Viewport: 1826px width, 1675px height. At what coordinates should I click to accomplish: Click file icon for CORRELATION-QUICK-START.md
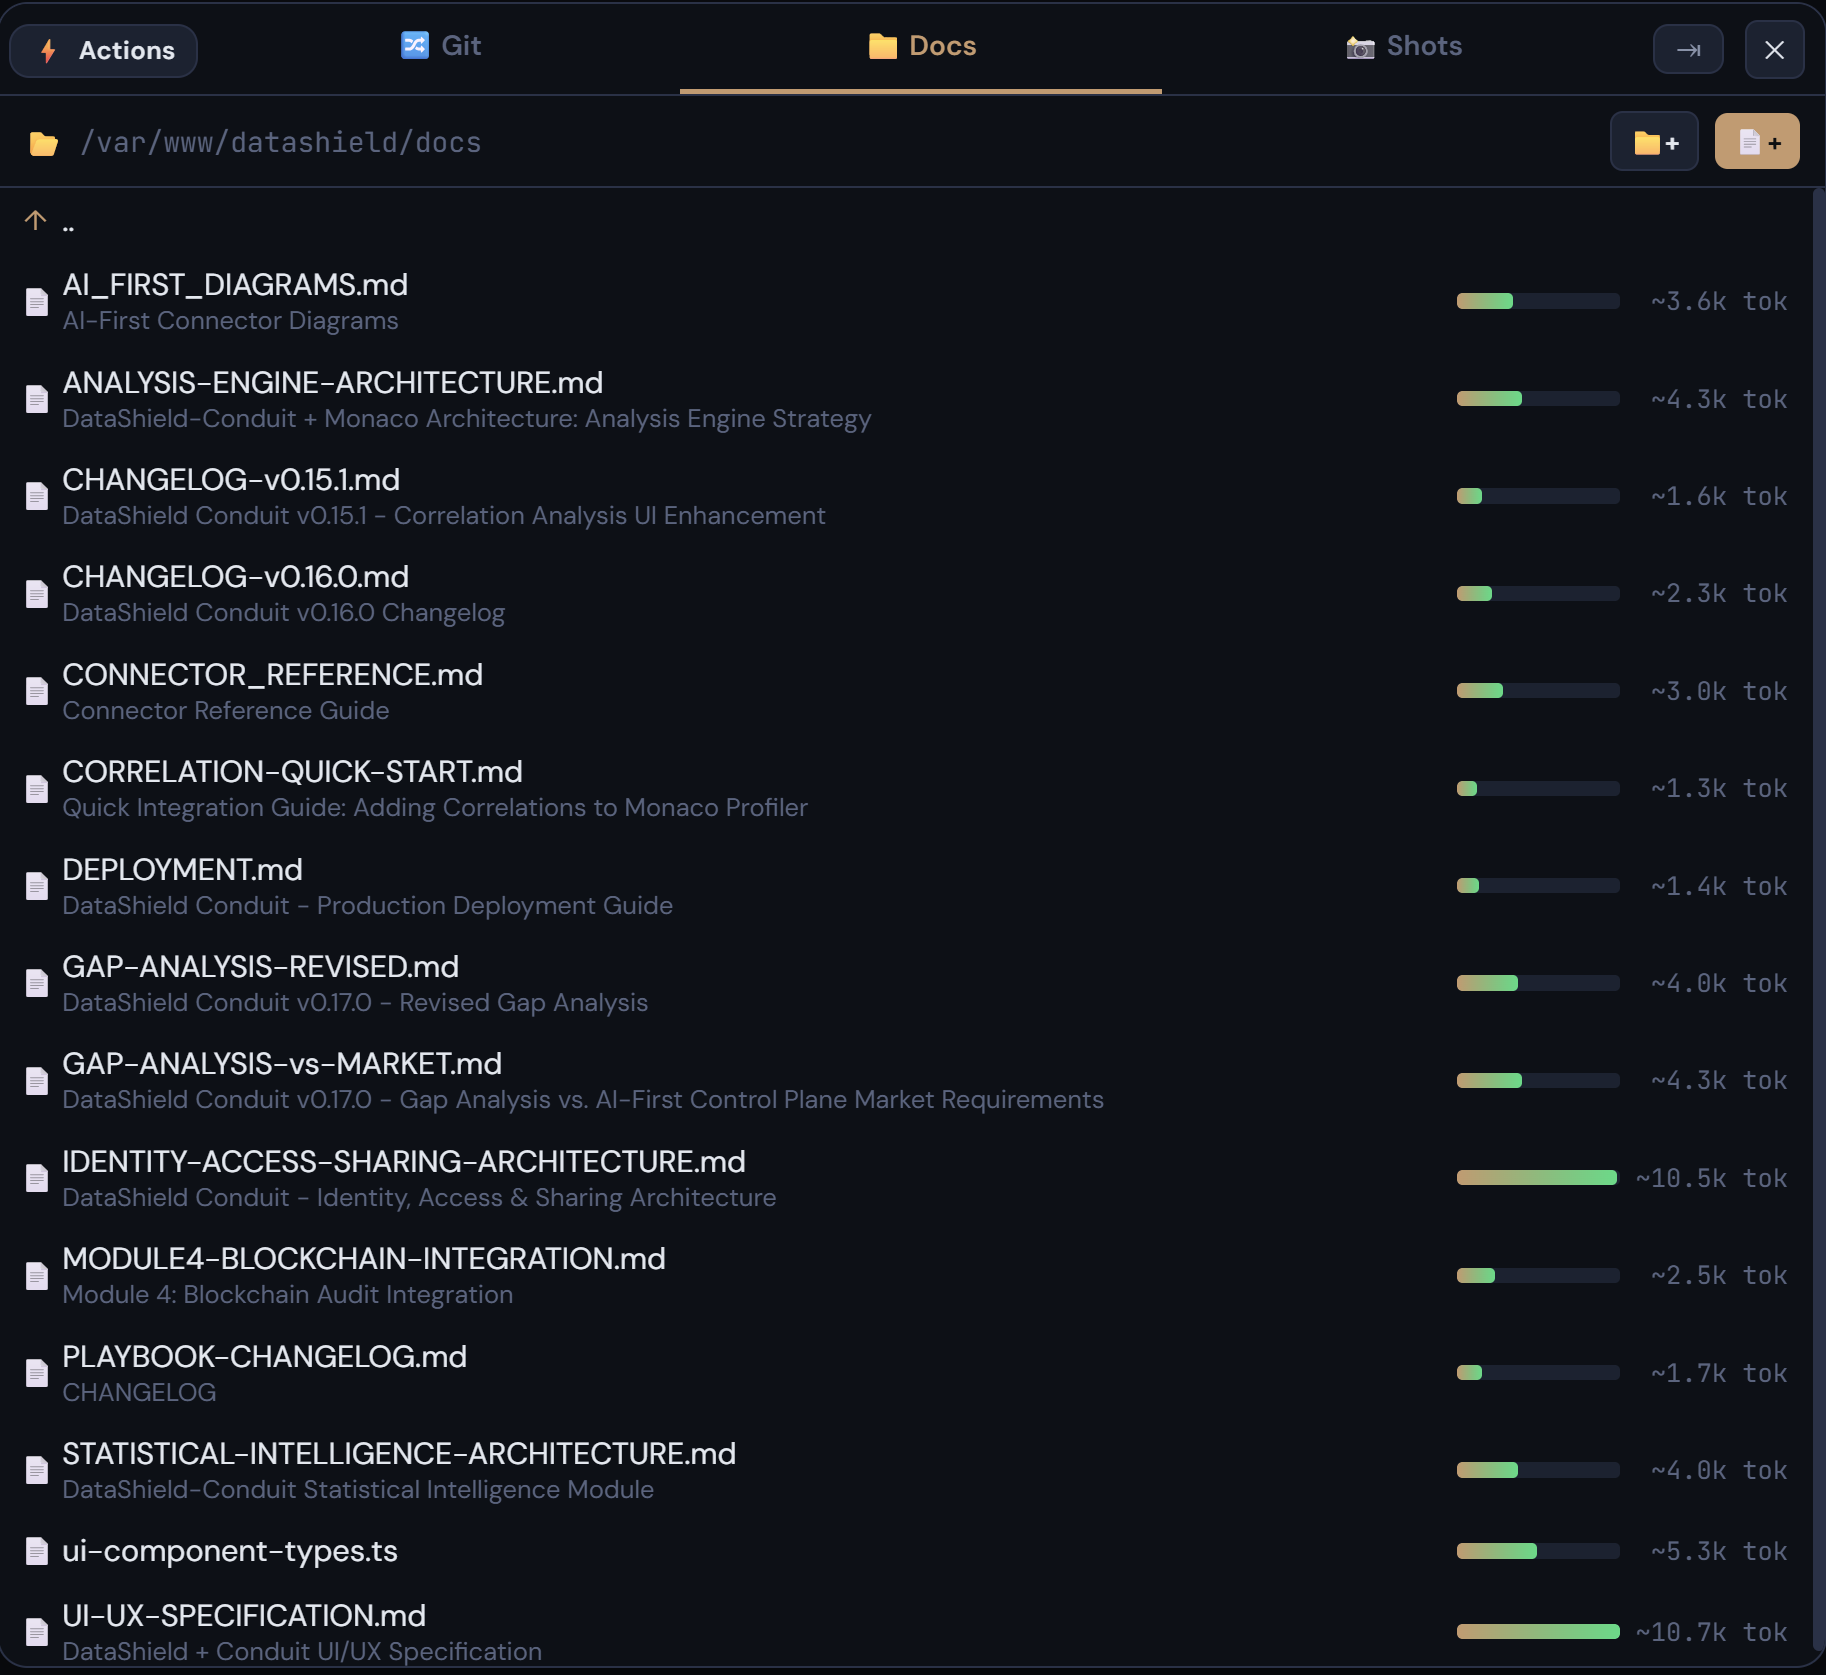37,788
